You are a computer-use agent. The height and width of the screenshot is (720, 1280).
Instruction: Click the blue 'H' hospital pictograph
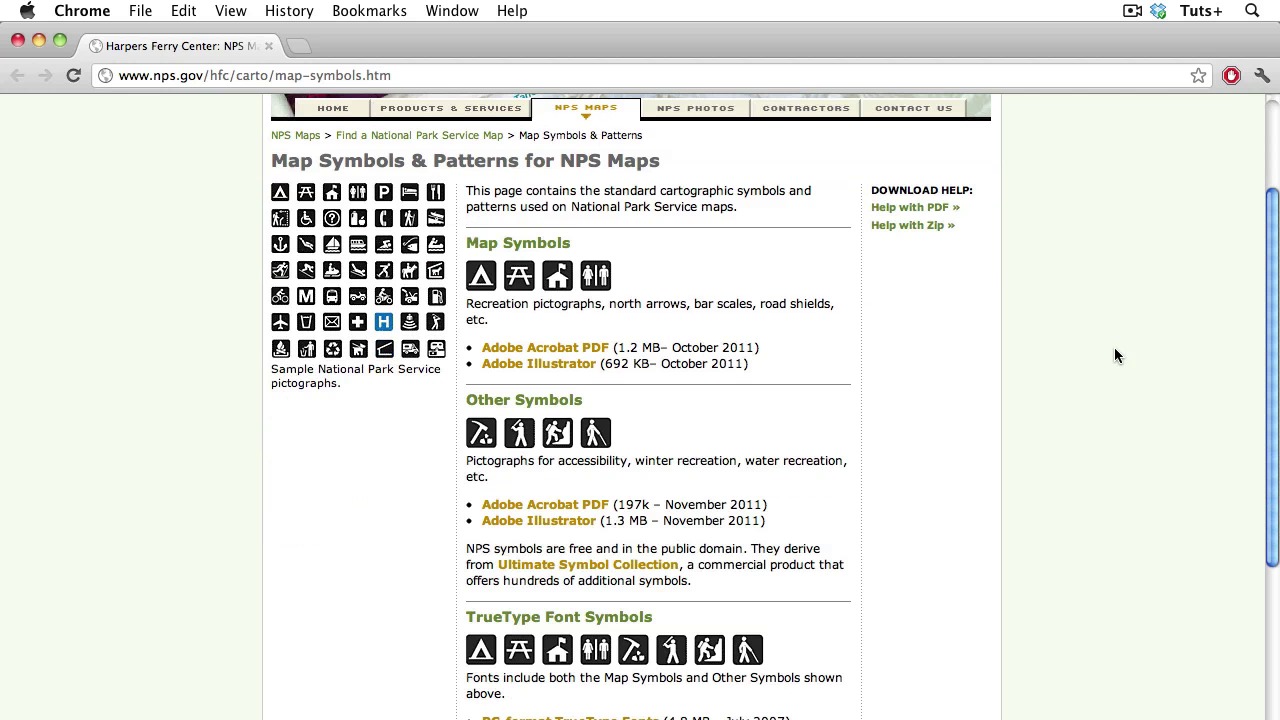click(384, 322)
